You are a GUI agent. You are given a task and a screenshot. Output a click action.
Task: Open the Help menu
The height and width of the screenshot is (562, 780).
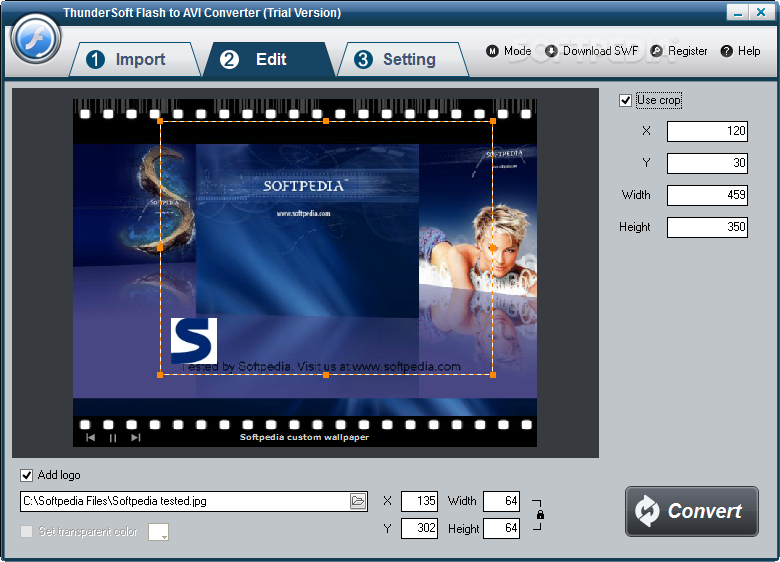coord(740,51)
